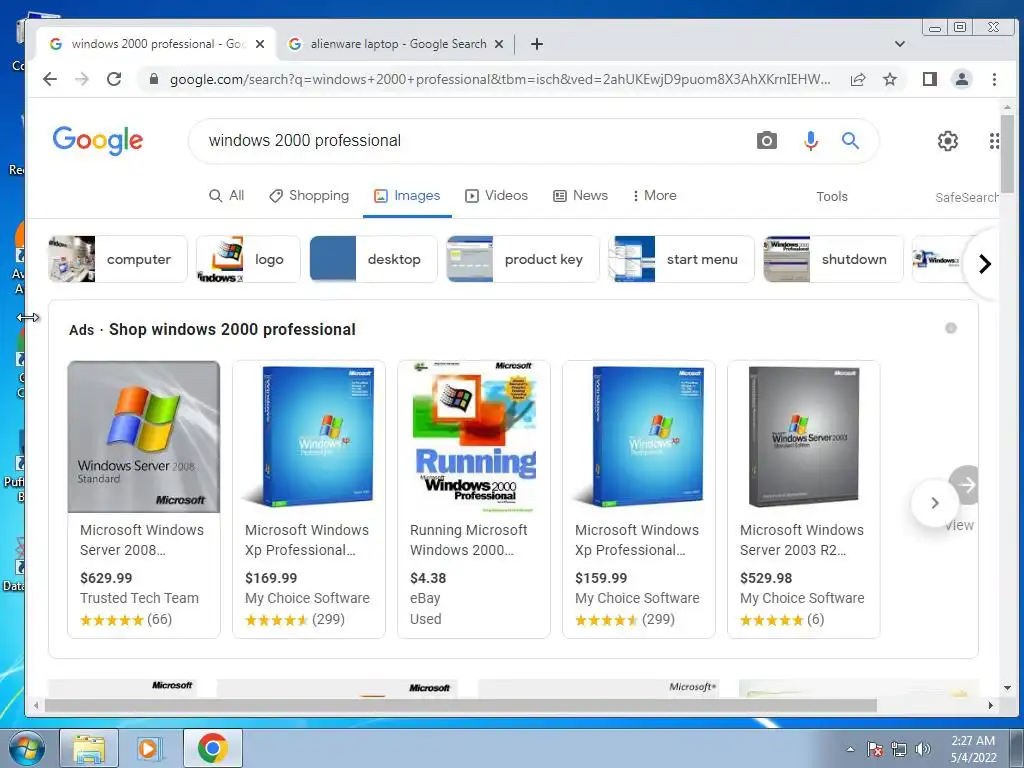The height and width of the screenshot is (768, 1024).
Task: Select the windows 2000 professional tab
Action: pos(157,44)
